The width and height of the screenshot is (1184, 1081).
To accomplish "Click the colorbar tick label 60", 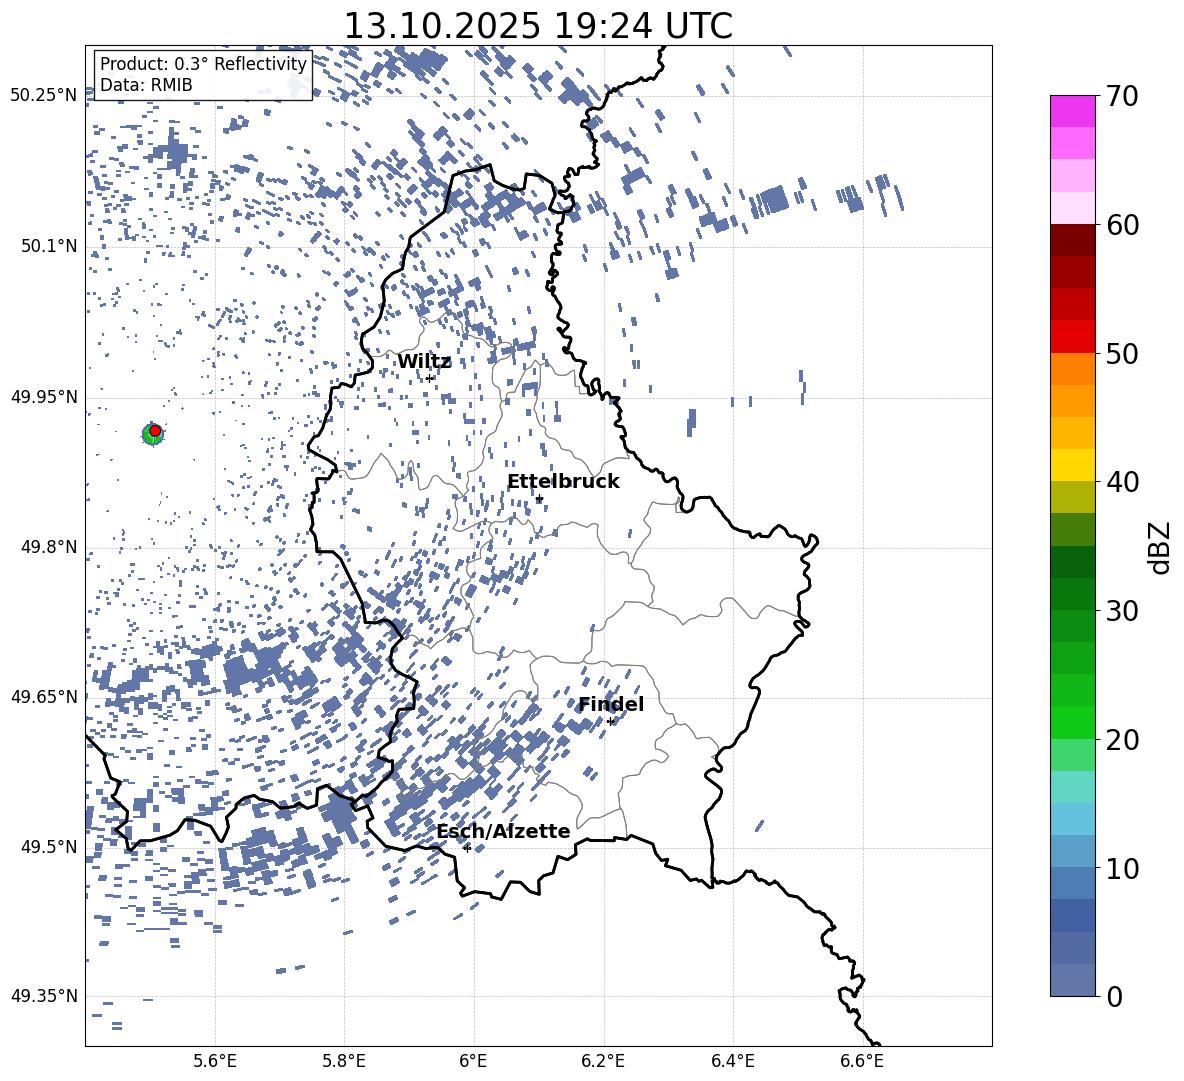I will [x=1122, y=225].
